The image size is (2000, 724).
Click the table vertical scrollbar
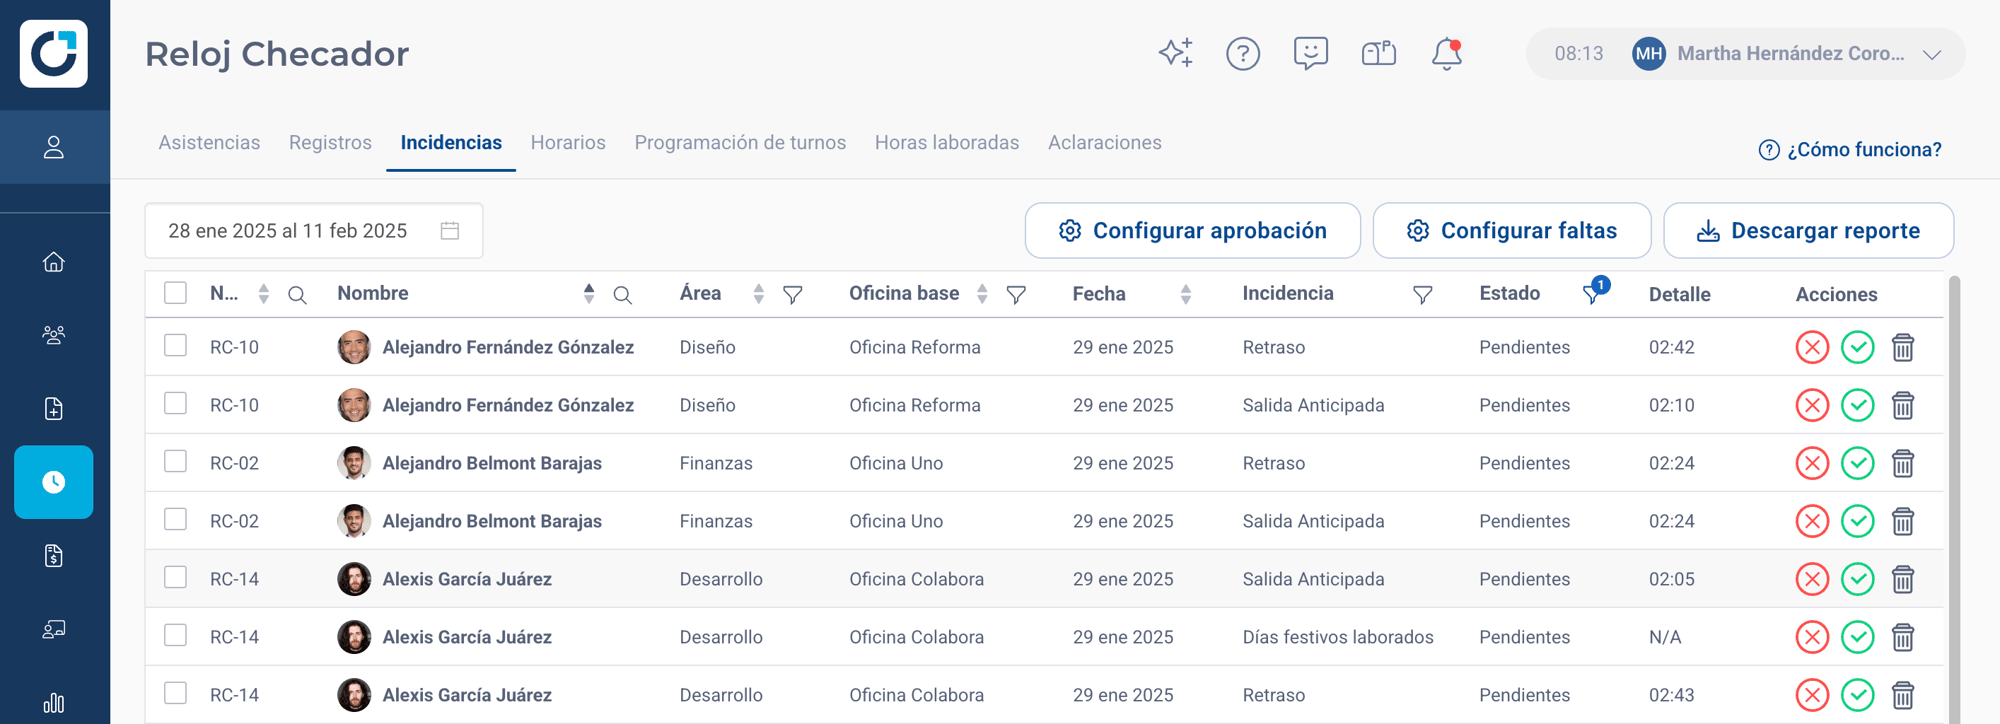[1954, 500]
